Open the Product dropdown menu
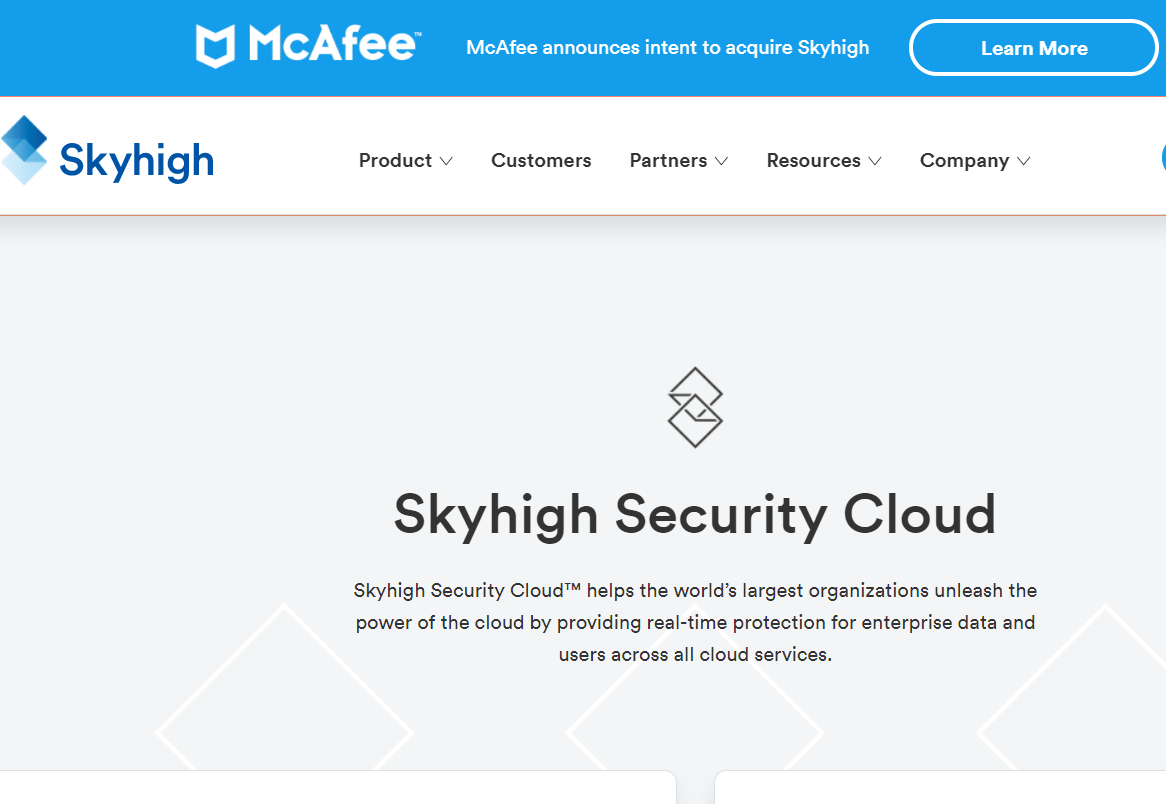The width and height of the screenshot is (1166, 804). click(x=397, y=160)
